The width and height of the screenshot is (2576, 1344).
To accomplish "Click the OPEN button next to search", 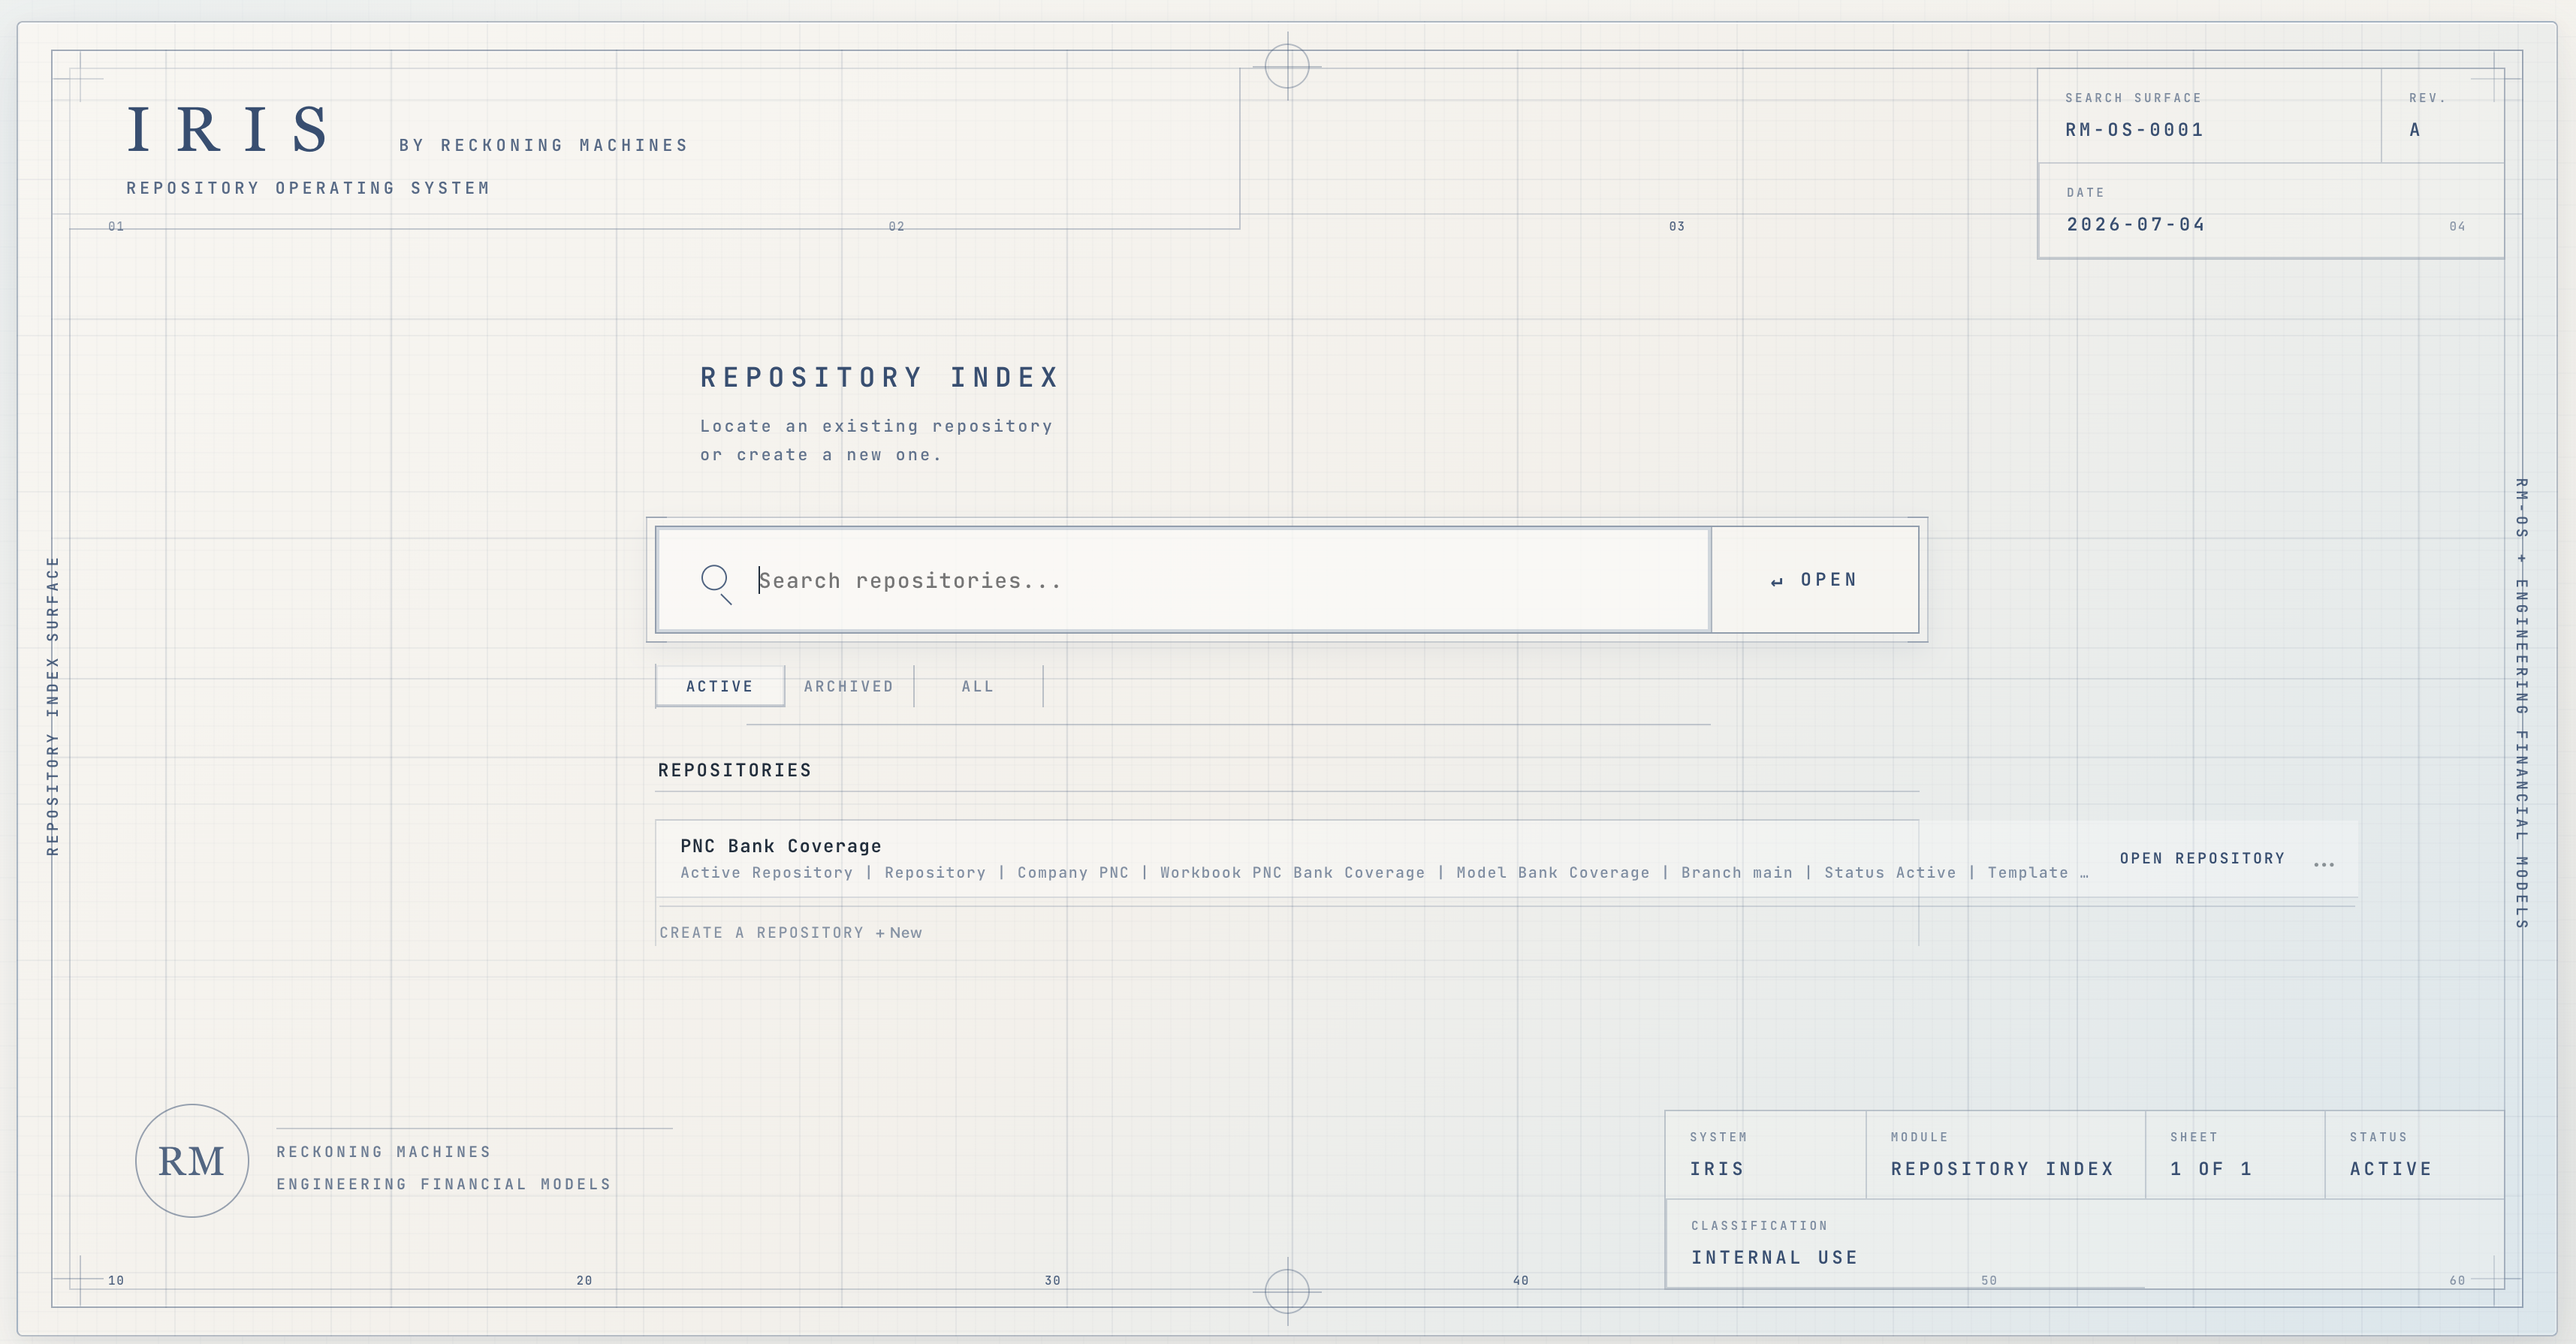I will 1815,580.
